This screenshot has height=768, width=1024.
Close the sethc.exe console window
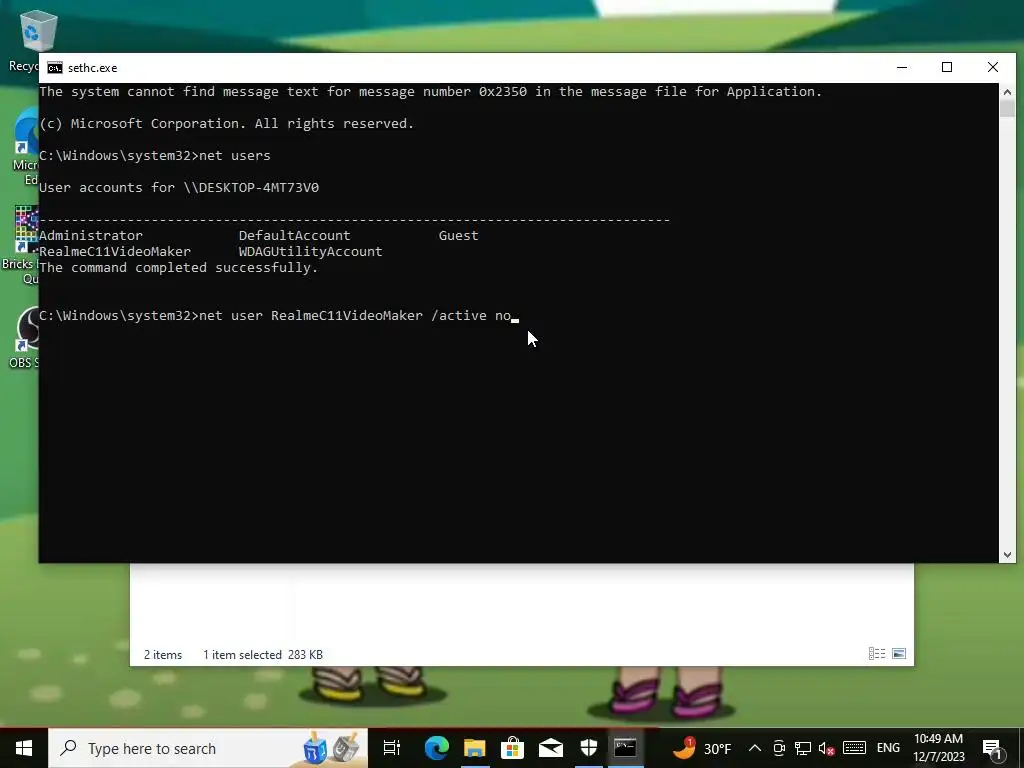[993, 67]
